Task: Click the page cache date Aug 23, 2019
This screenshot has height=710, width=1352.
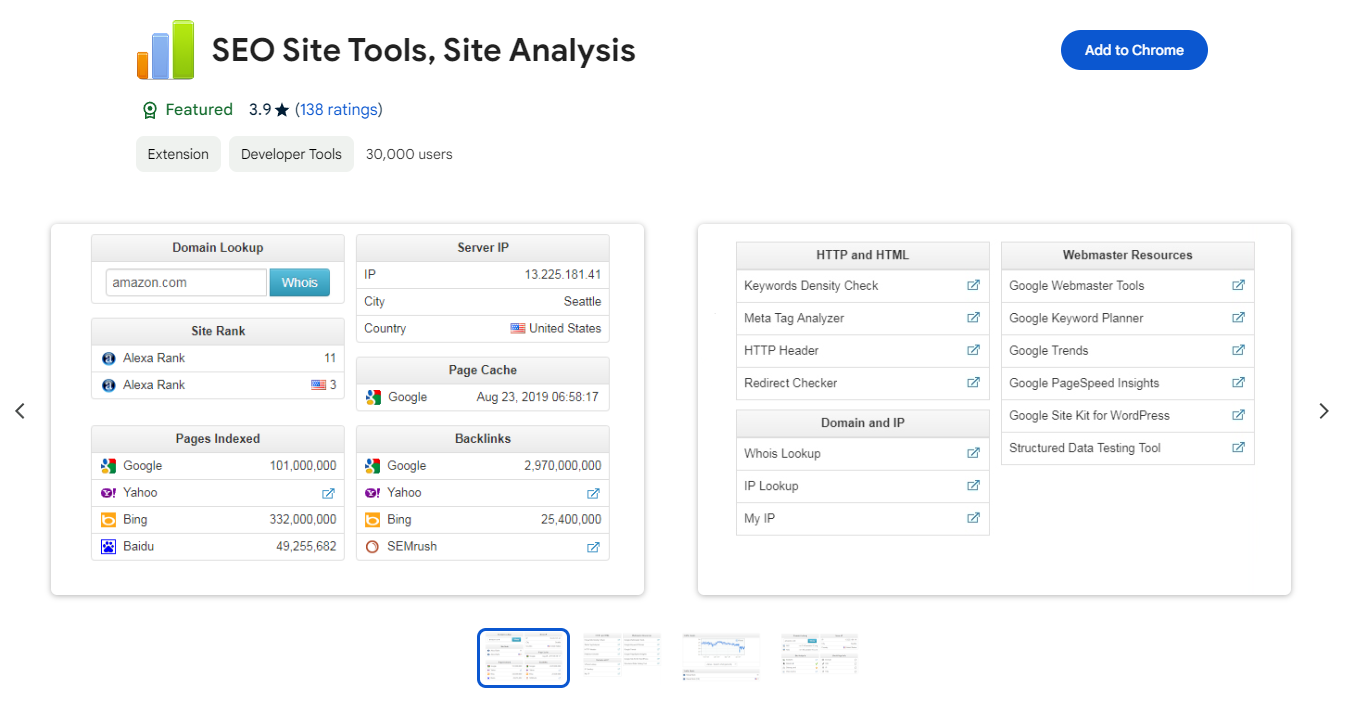Action: pyautogui.click(x=538, y=397)
